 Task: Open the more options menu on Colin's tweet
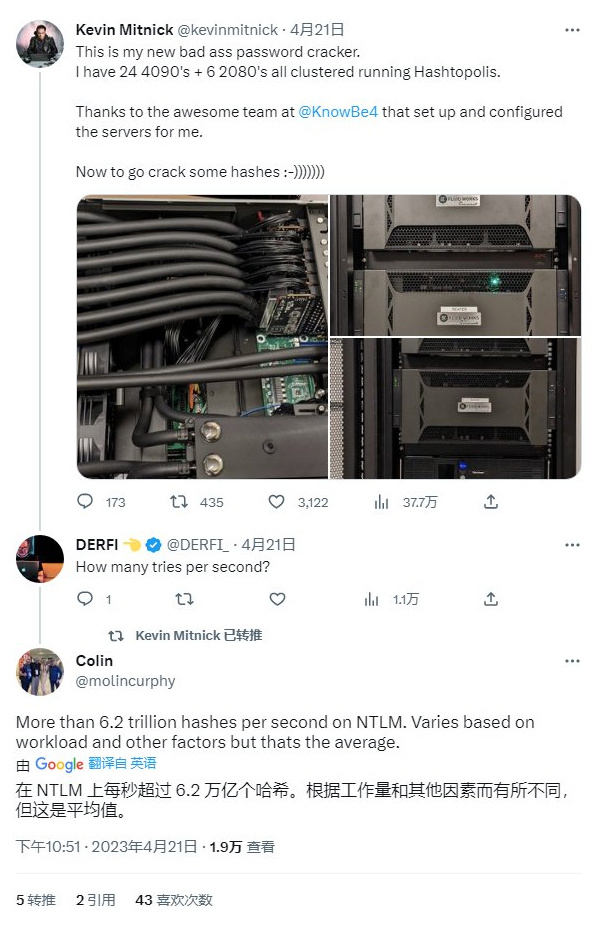[572, 660]
